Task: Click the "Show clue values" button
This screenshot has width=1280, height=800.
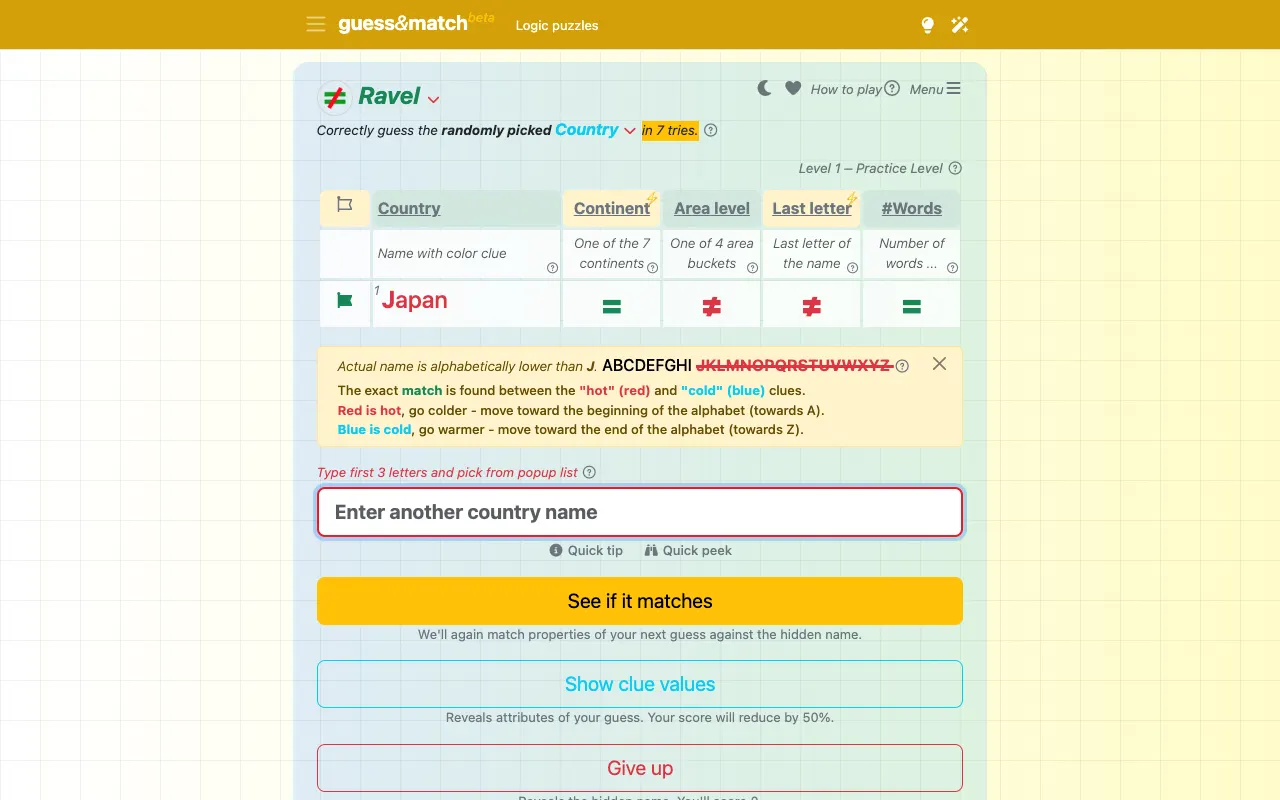Action: click(640, 684)
